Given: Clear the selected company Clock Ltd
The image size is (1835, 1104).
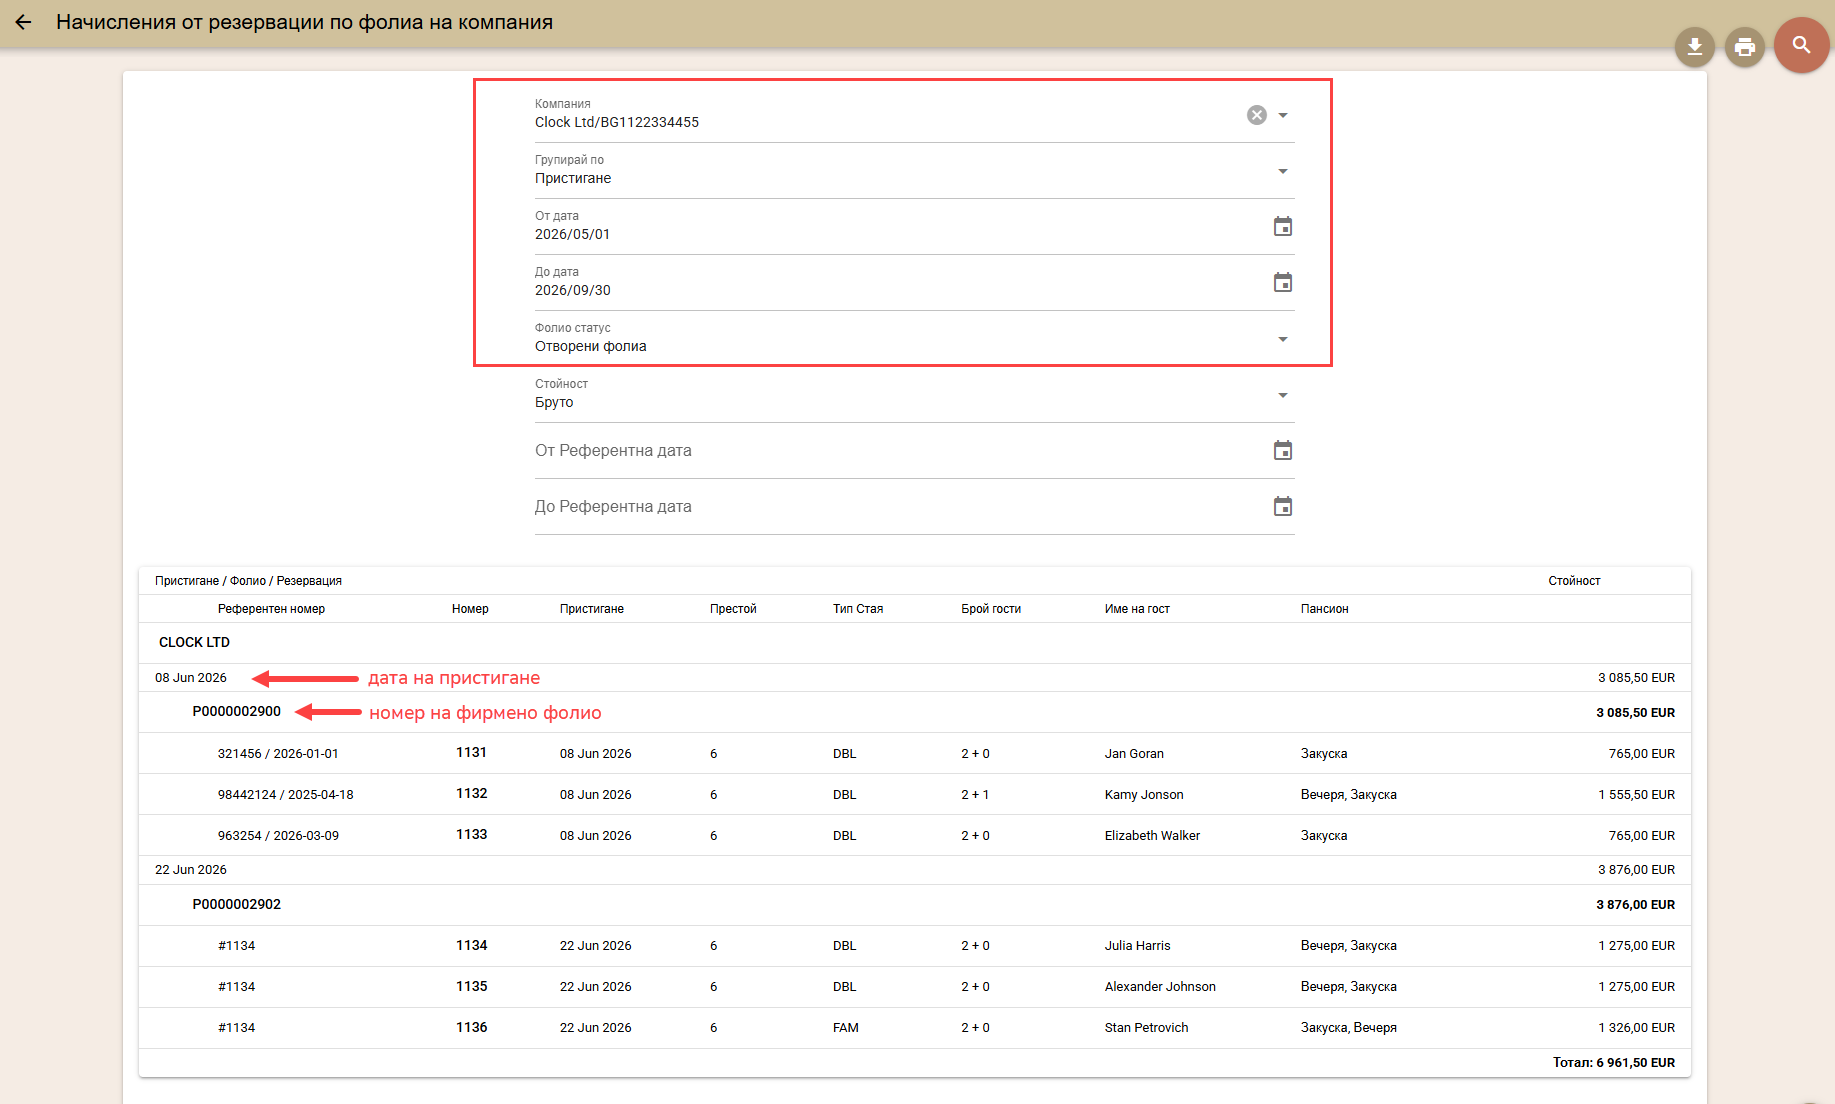Looking at the screenshot, I should click(x=1257, y=115).
